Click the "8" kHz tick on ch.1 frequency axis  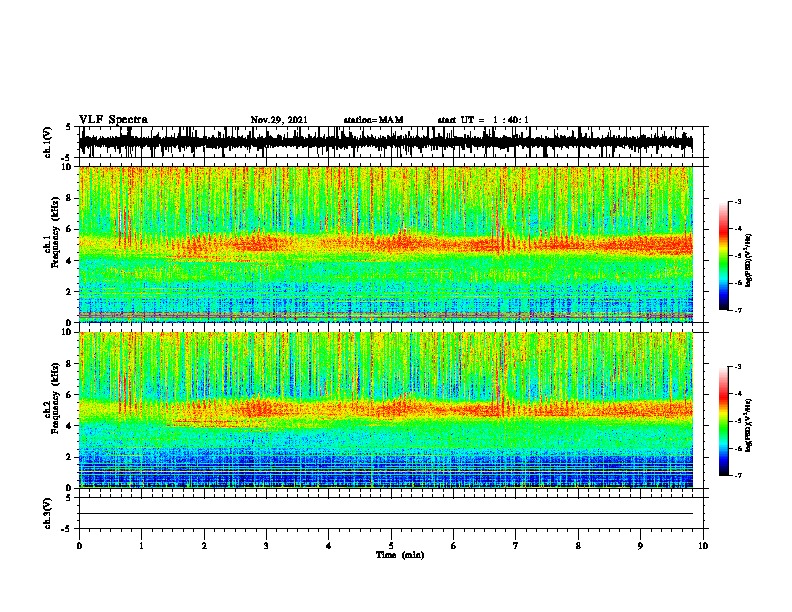click(x=69, y=198)
